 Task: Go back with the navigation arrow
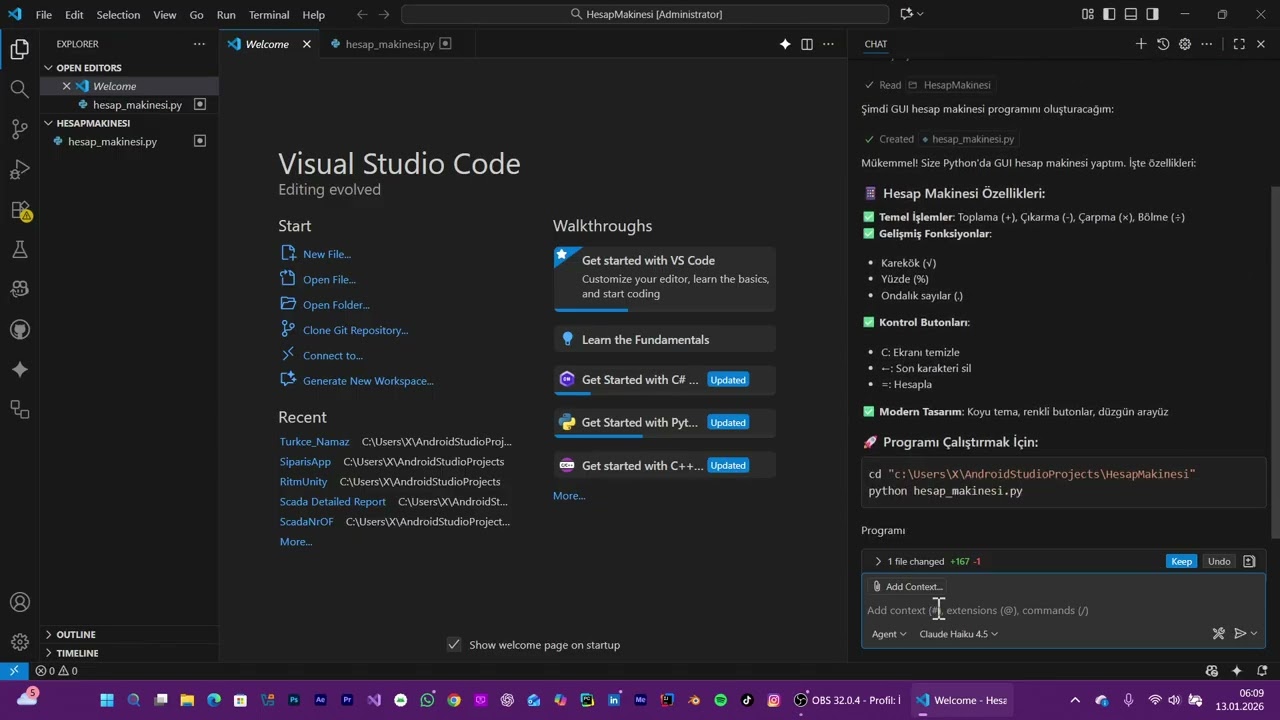click(x=362, y=14)
